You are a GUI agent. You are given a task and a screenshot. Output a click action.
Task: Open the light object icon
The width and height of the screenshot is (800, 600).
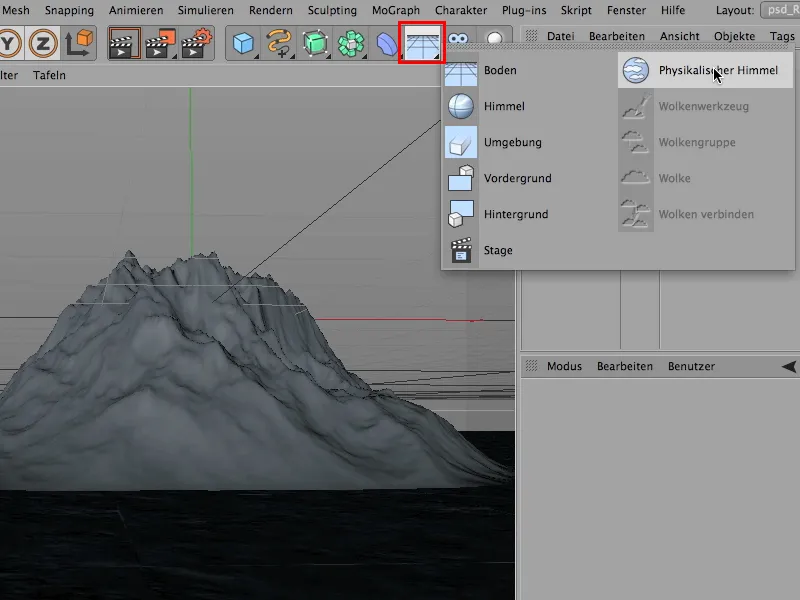pos(494,38)
